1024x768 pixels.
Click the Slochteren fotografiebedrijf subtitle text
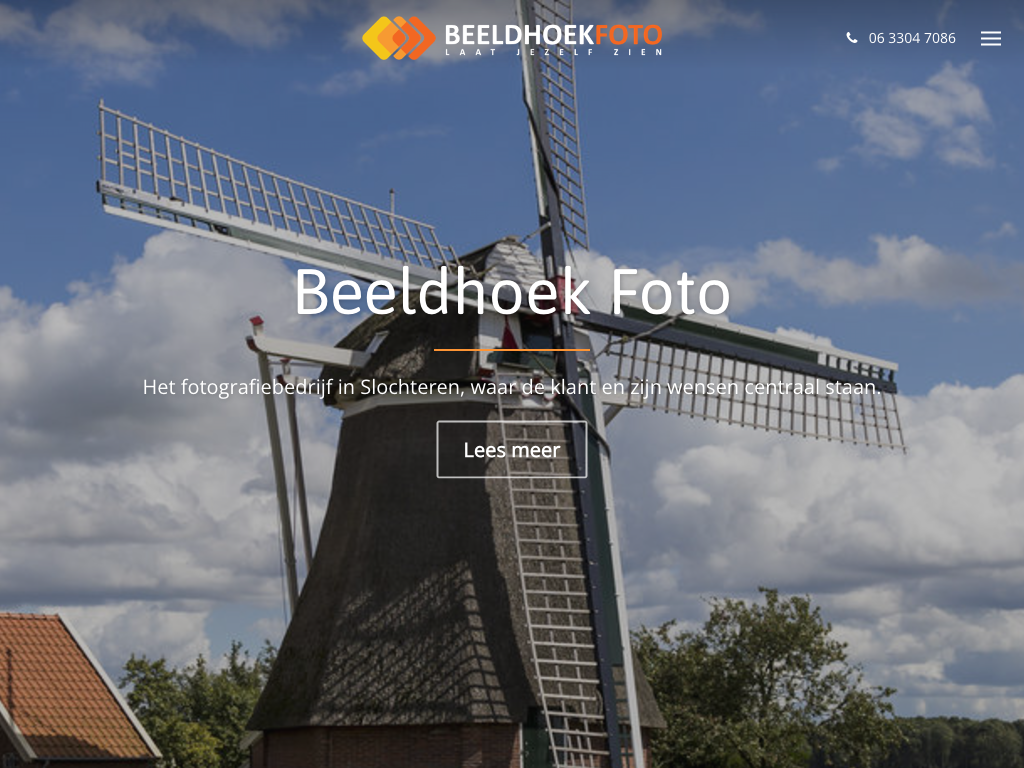[x=512, y=387]
